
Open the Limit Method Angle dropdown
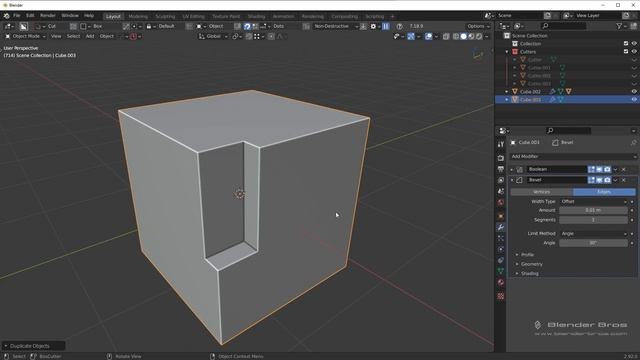pos(593,233)
